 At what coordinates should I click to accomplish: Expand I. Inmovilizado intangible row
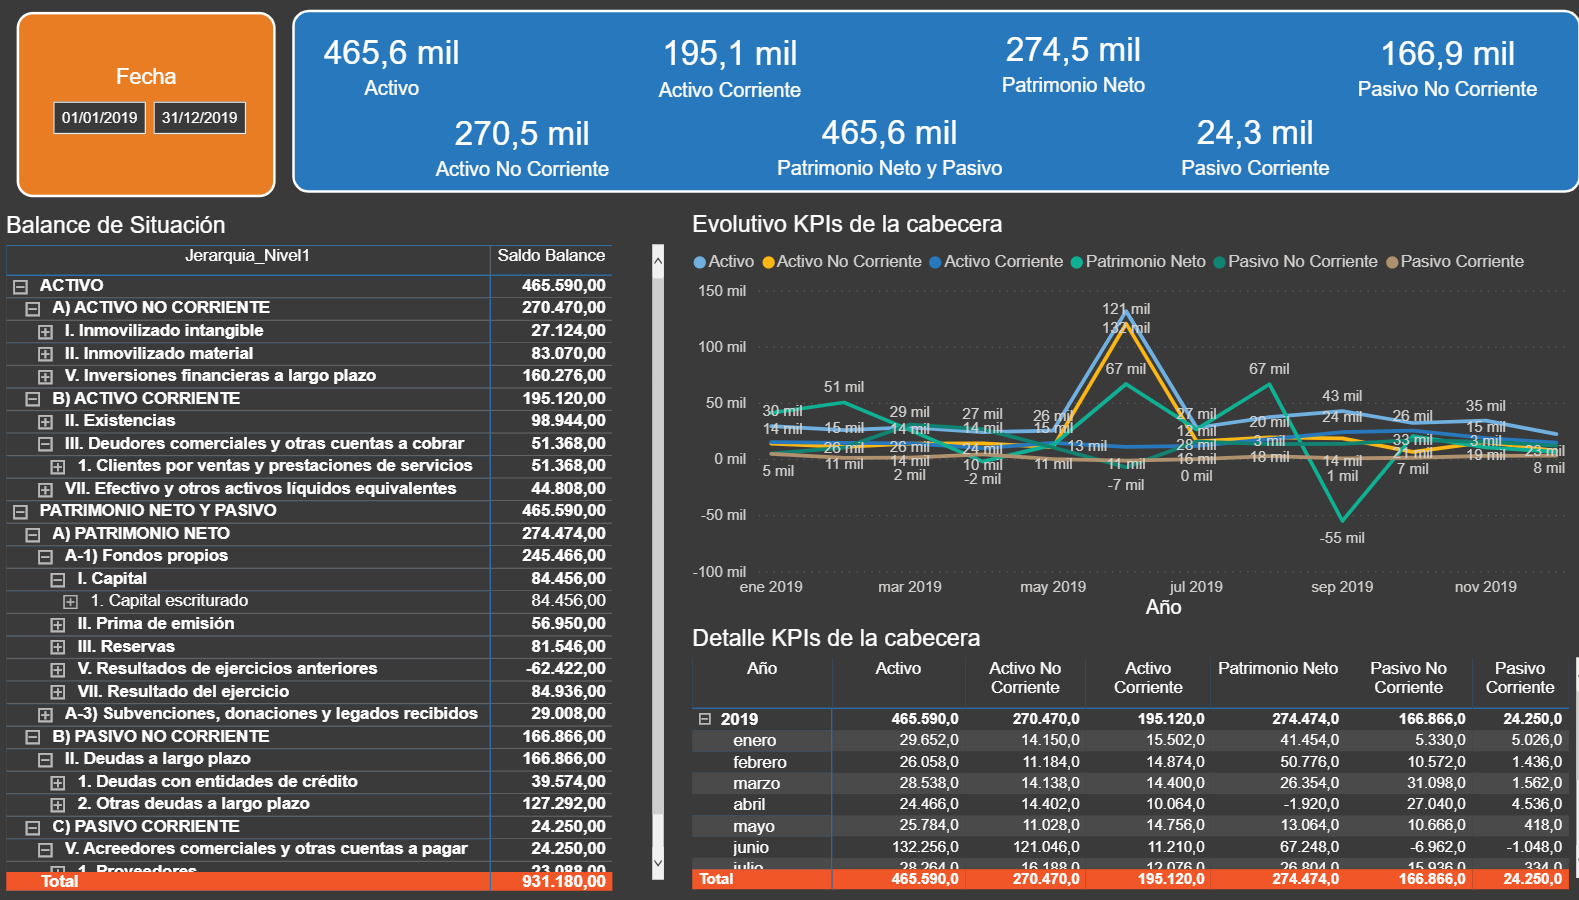pos(45,332)
